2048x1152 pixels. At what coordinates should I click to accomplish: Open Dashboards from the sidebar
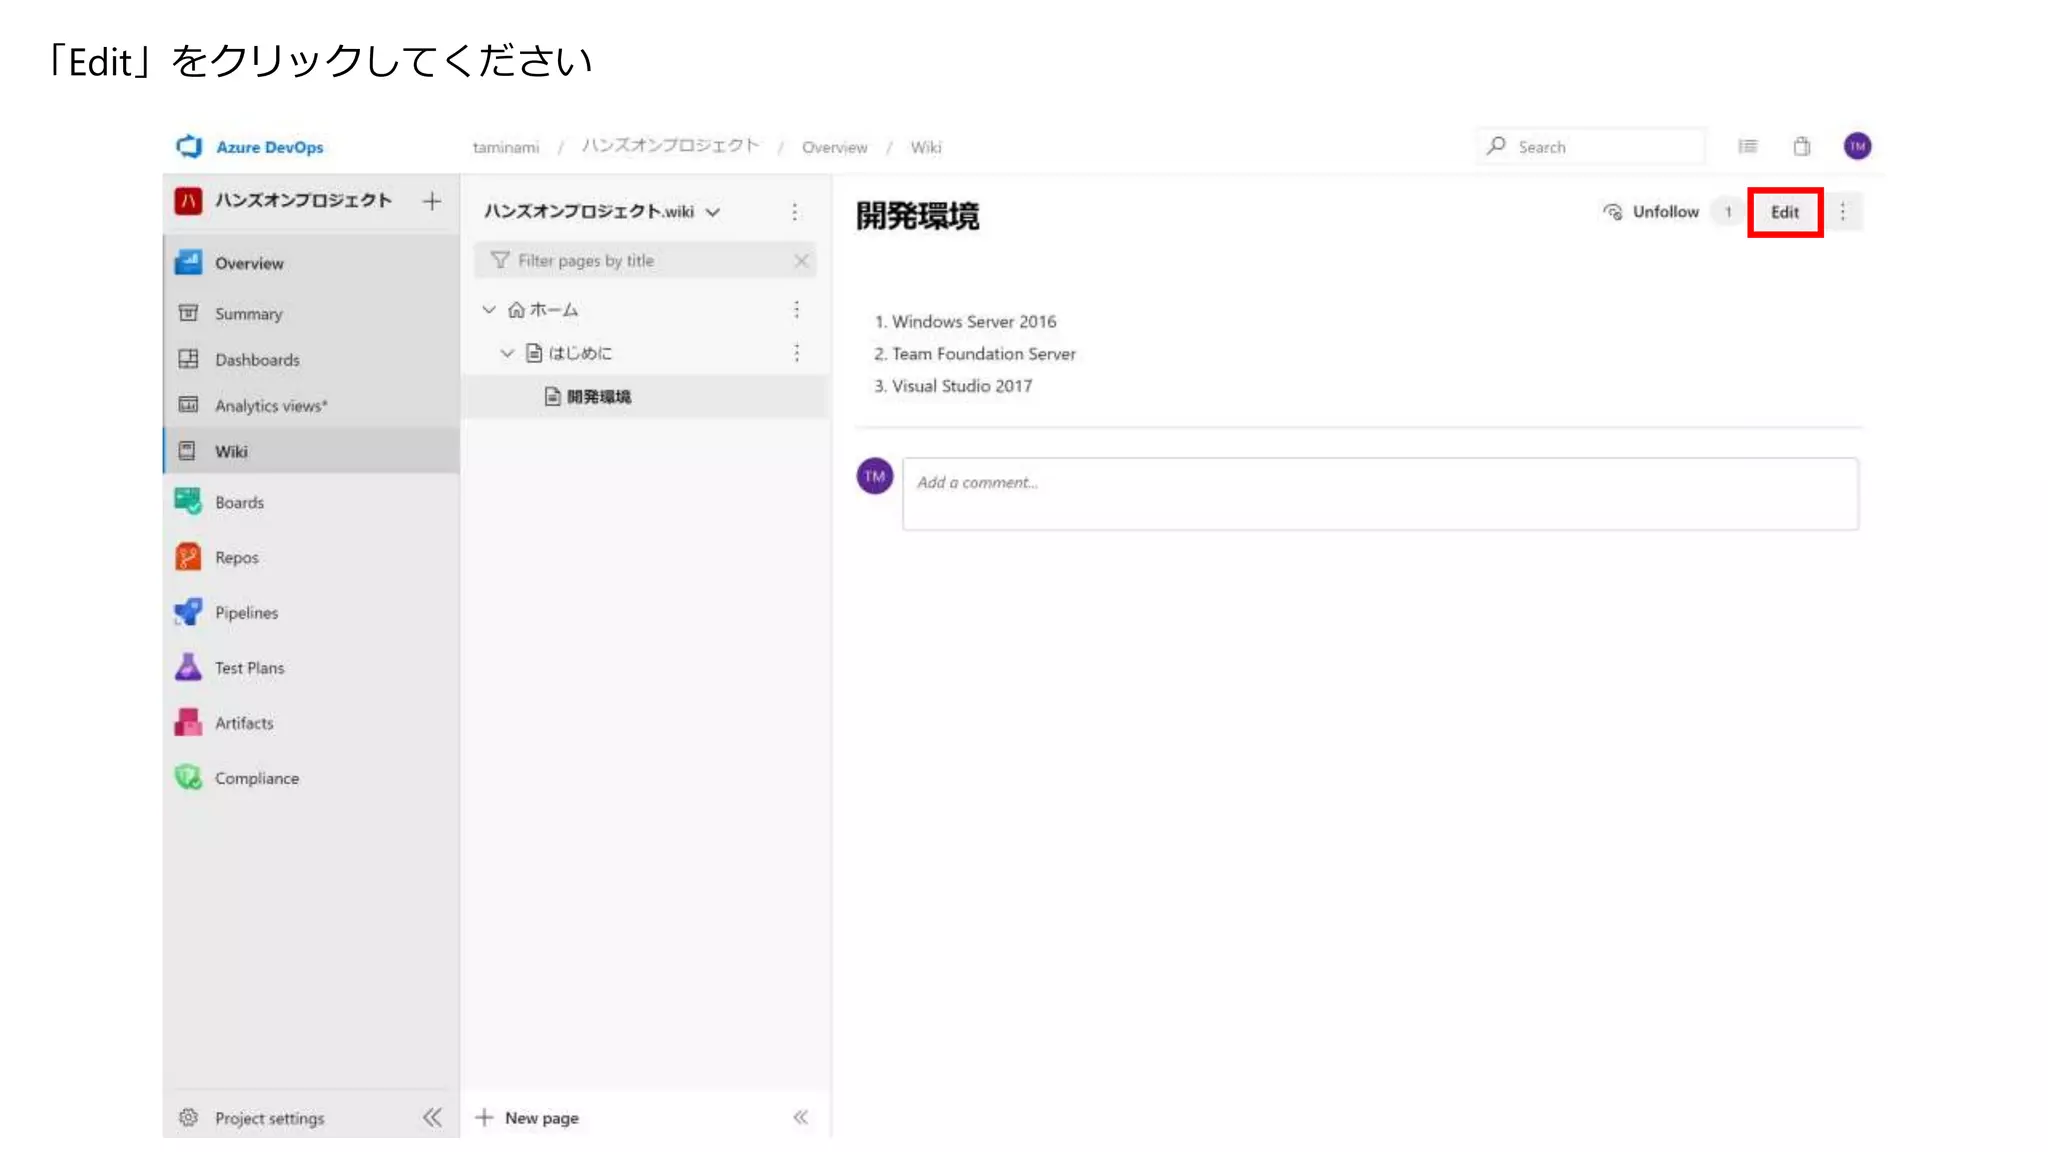[311, 360]
